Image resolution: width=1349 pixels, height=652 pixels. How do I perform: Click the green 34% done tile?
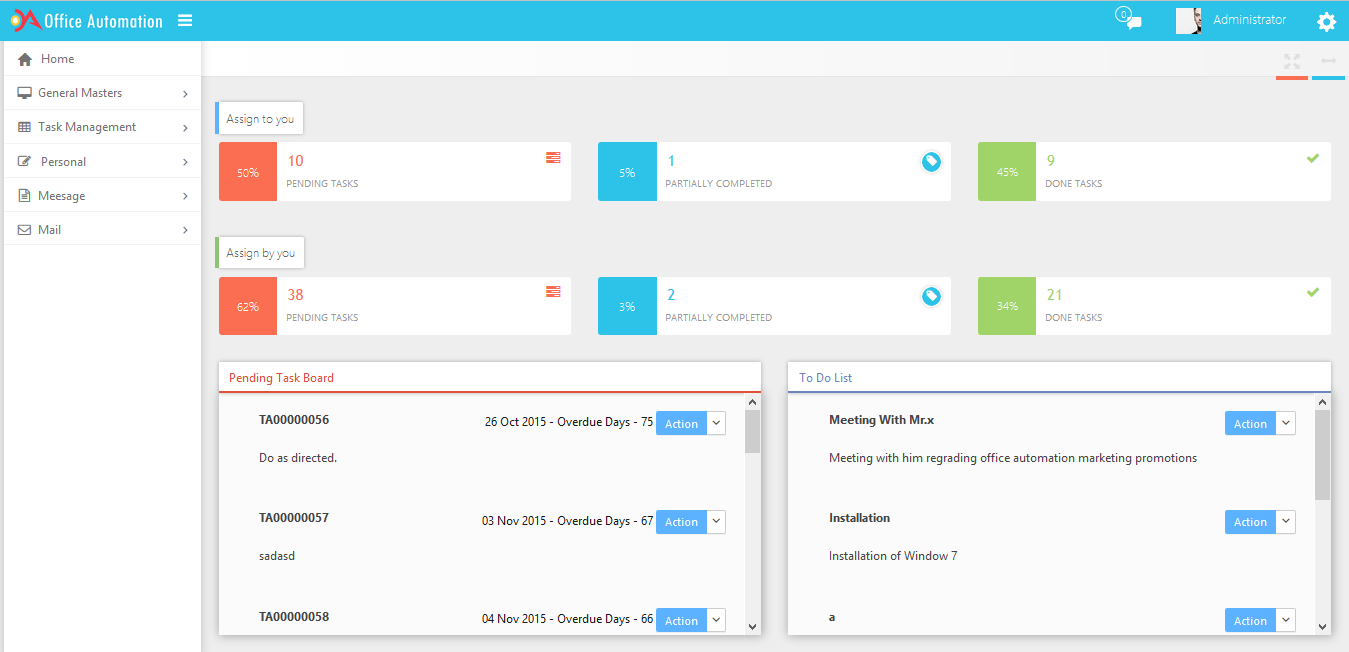click(x=1007, y=306)
